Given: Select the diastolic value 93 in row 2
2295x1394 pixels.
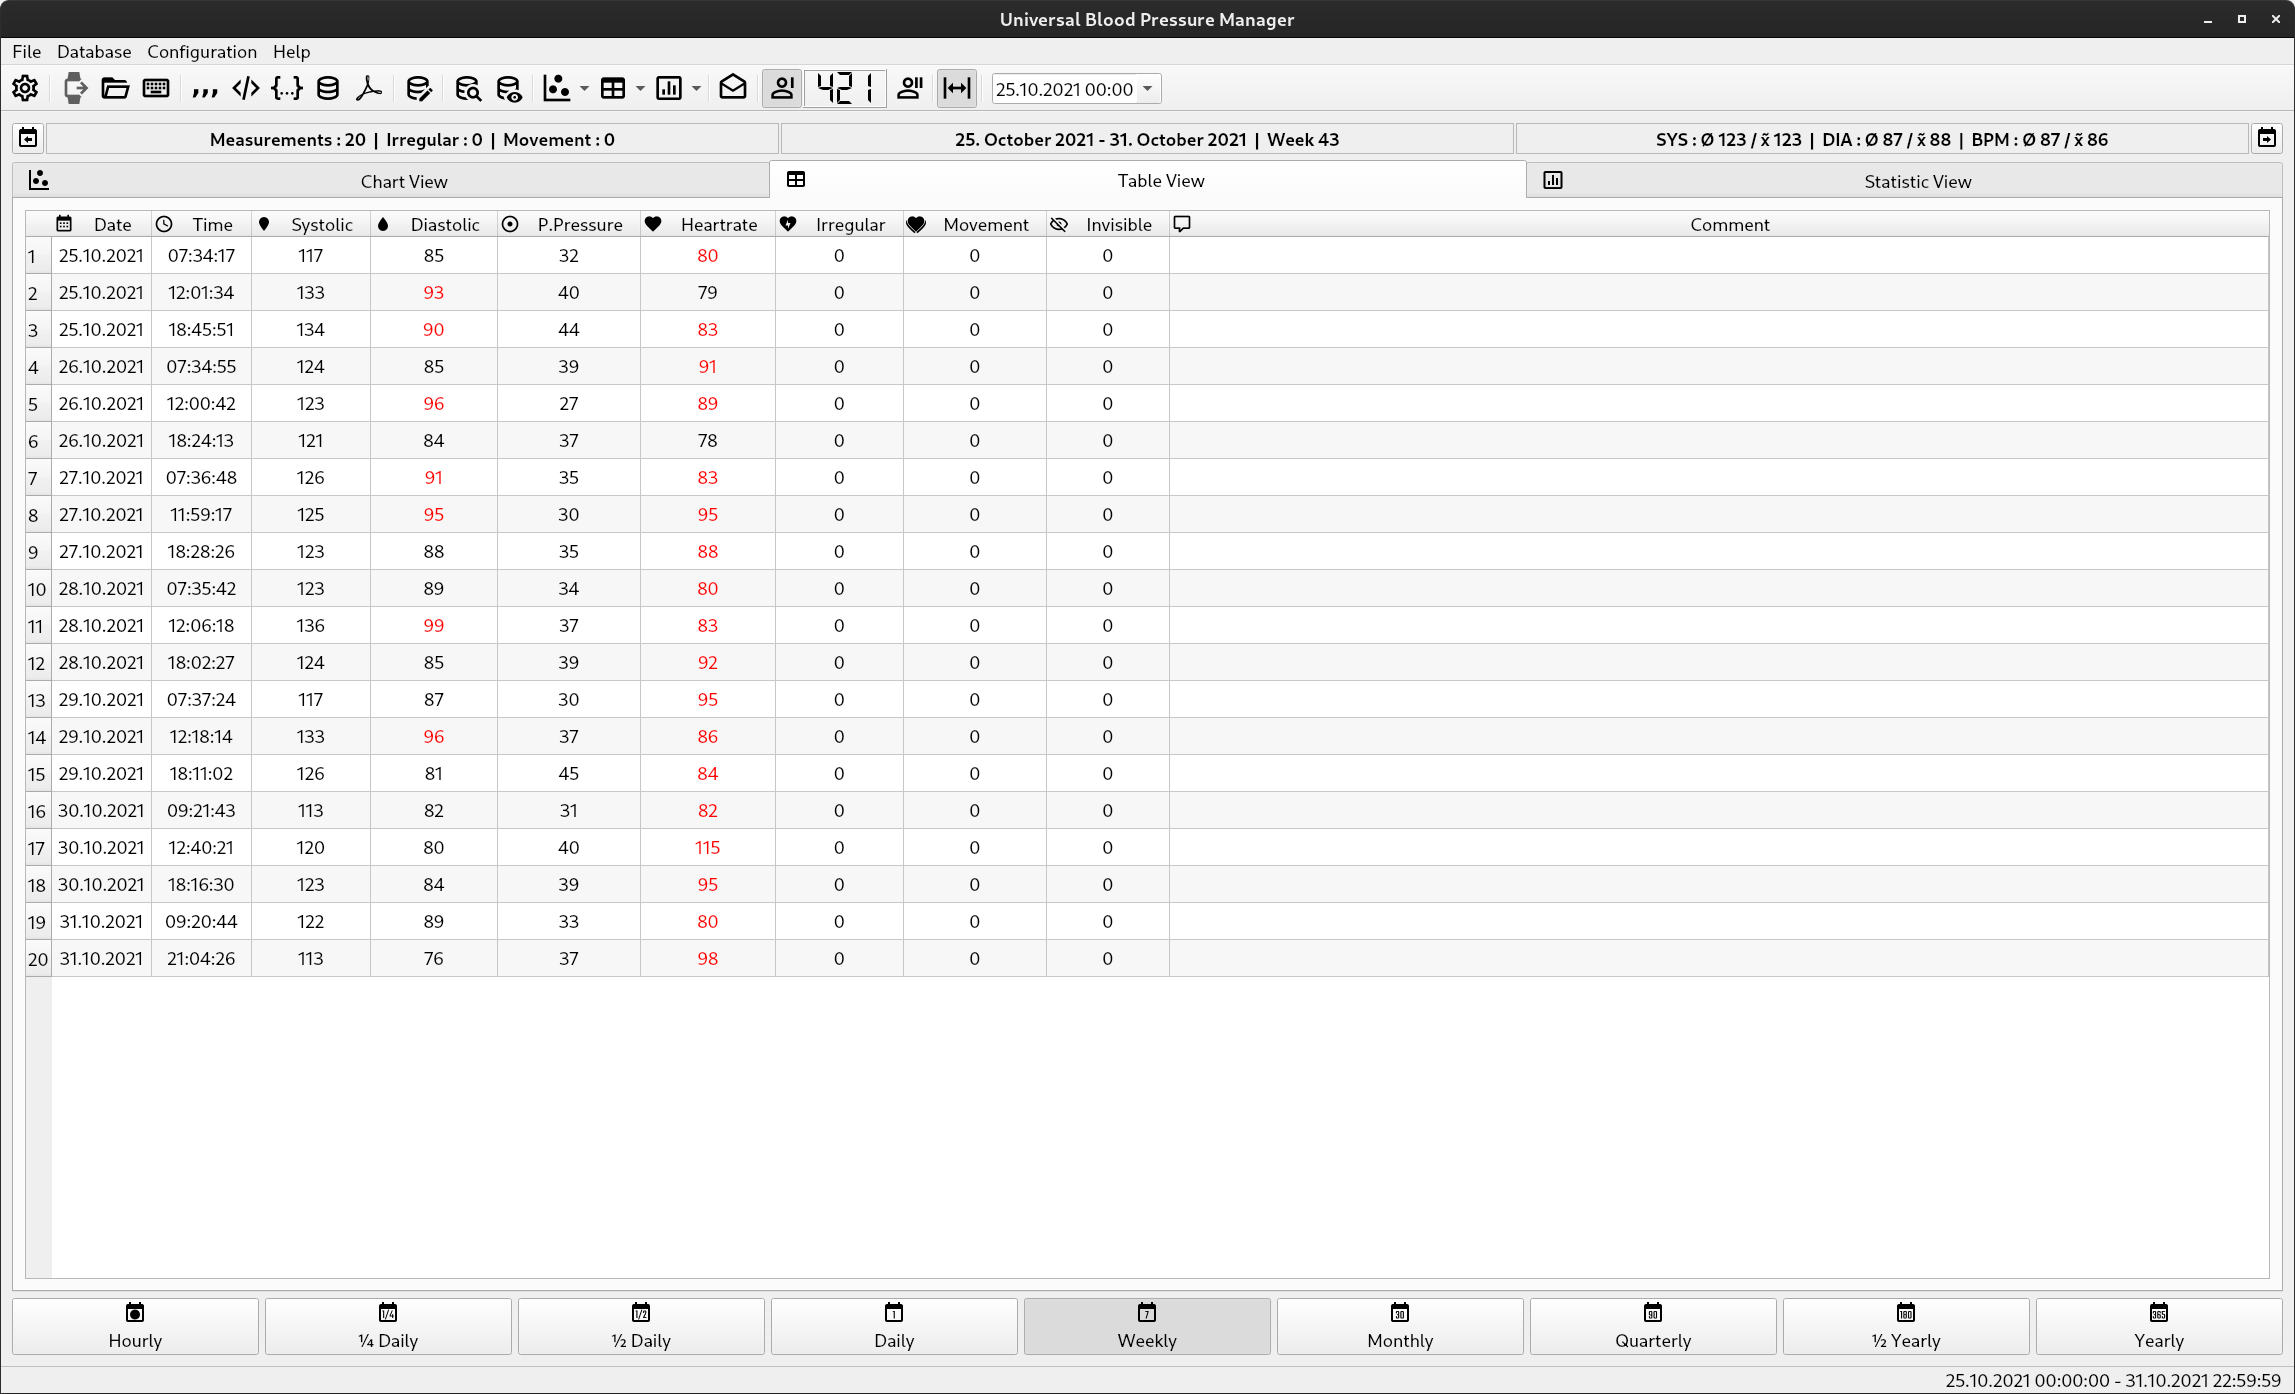Looking at the screenshot, I should [x=433, y=292].
